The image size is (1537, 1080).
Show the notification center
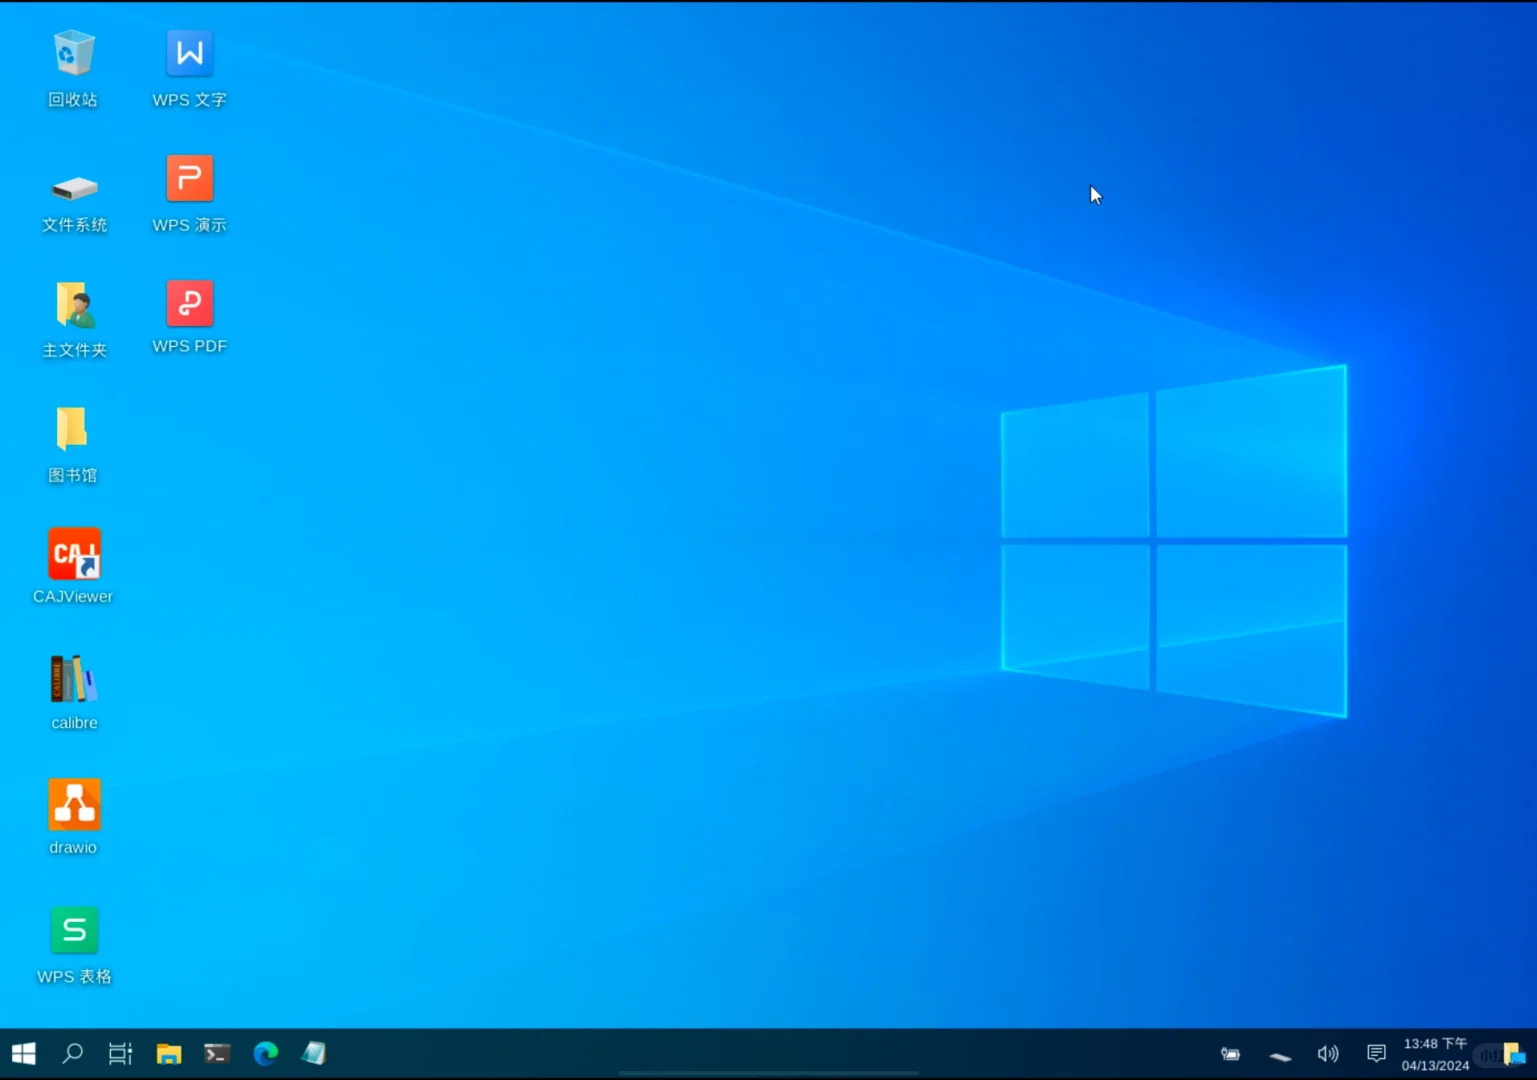(1376, 1054)
